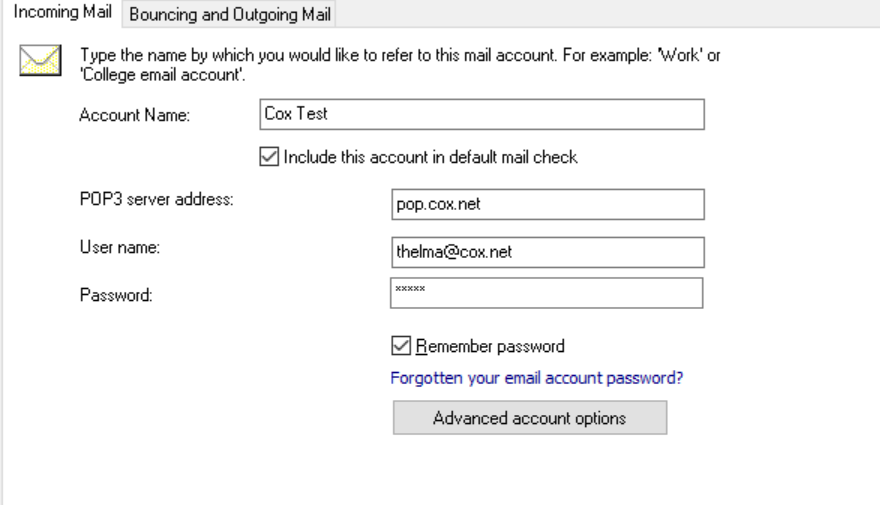Click the User name field with thelma@cox.net

(548, 252)
